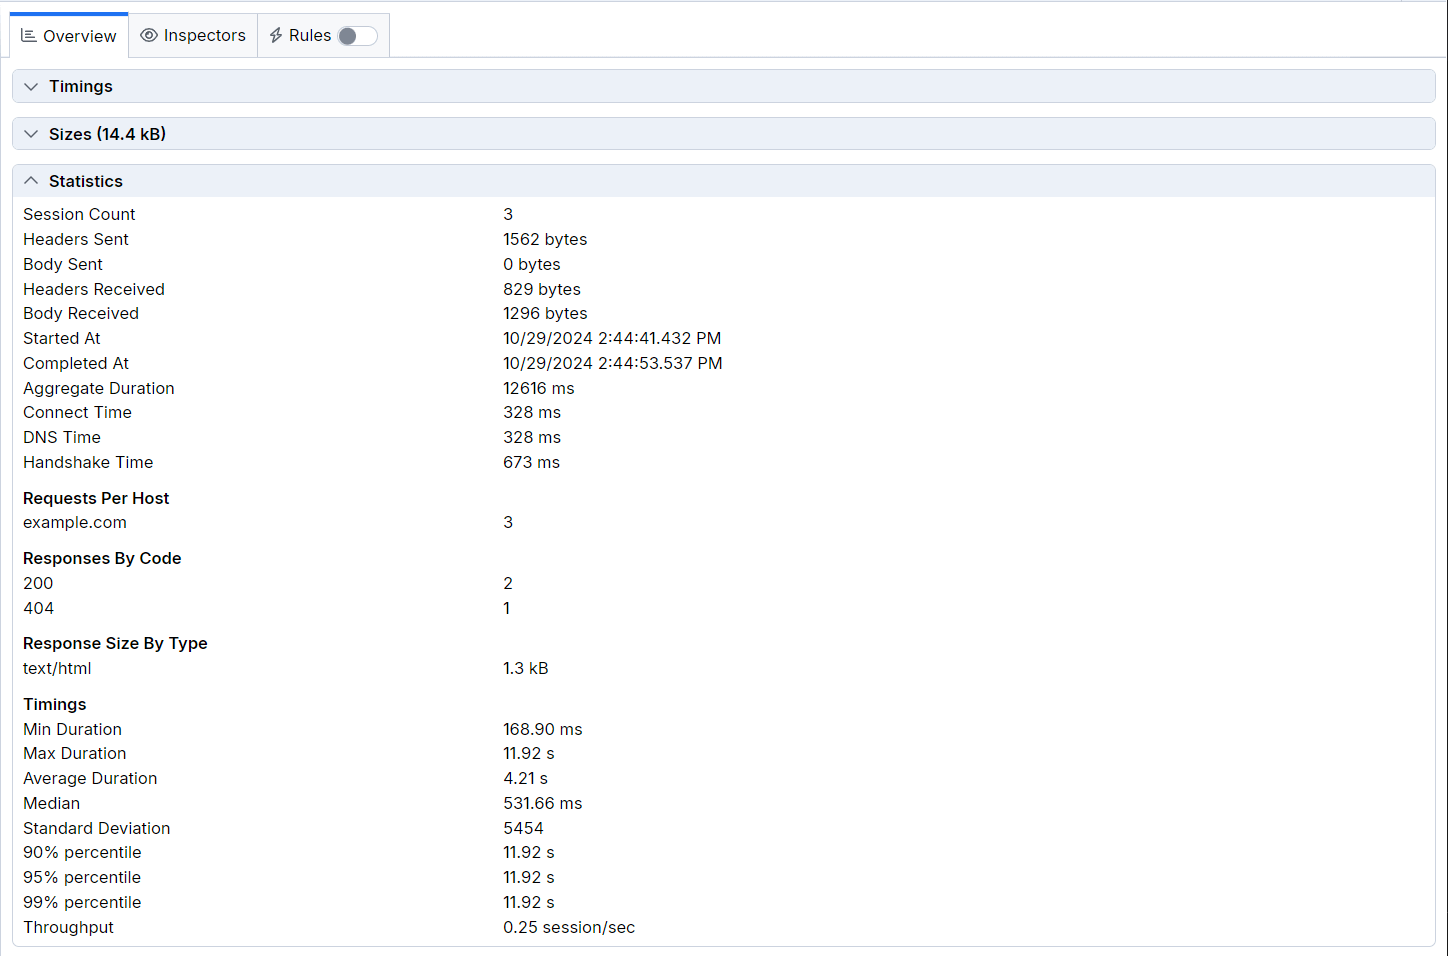The image size is (1448, 956).
Task: Click the Requests Per Host heading
Action: coord(96,498)
